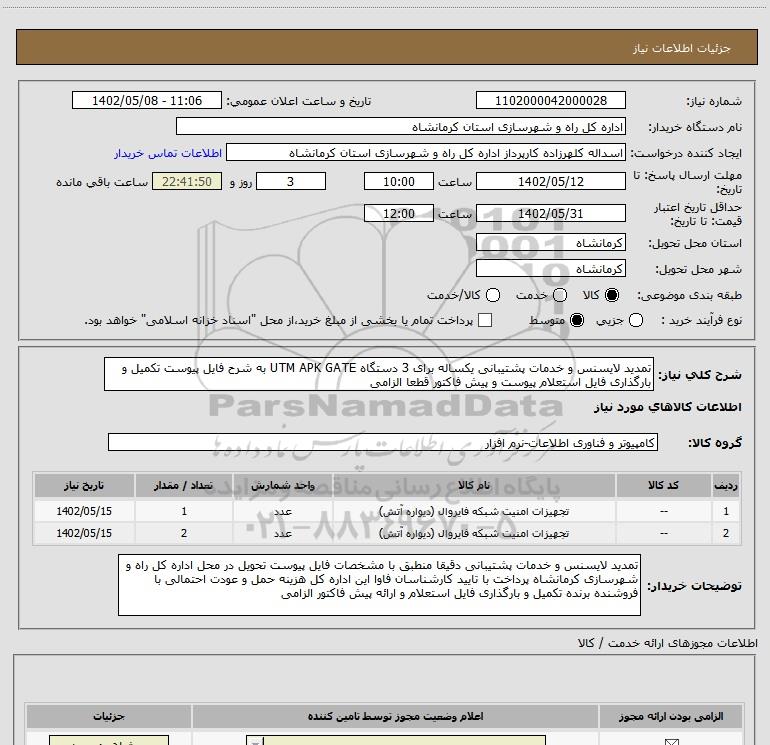The image size is (770, 745).
Task: Click the announcement date field 1402/05/08 - 11:06
Action: tap(147, 101)
